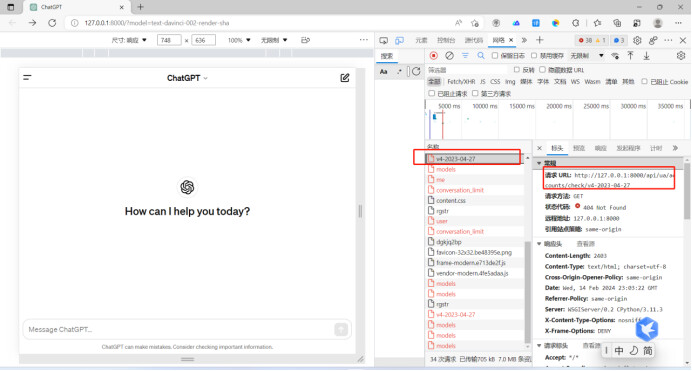Check the 反转 filter checkbox
Image resolution: width=692 pixels, height=371 pixels.
[x=516, y=70]
